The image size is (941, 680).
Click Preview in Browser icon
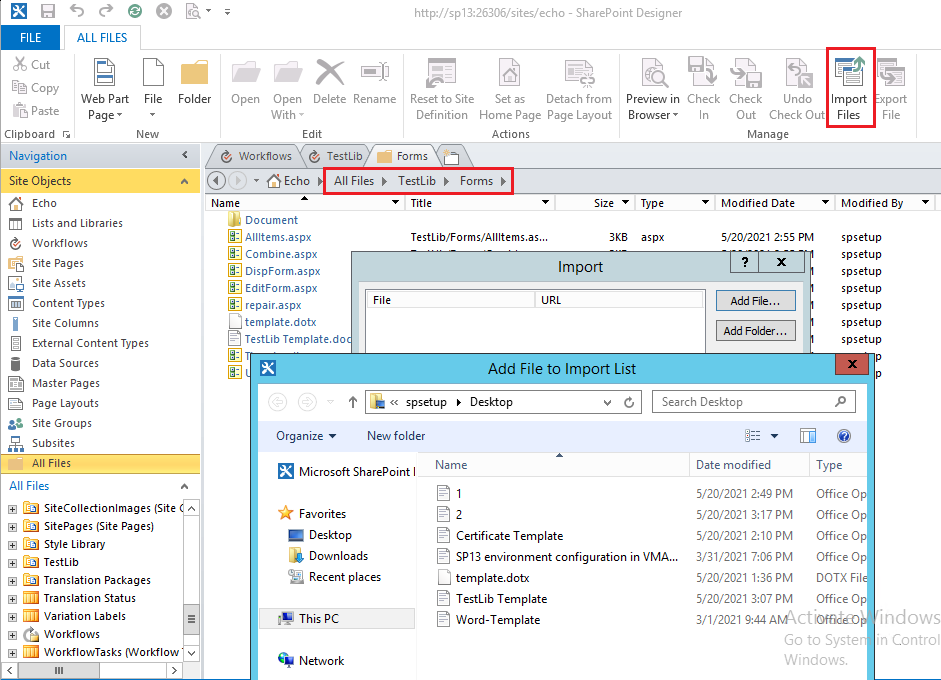coord(653,73)
